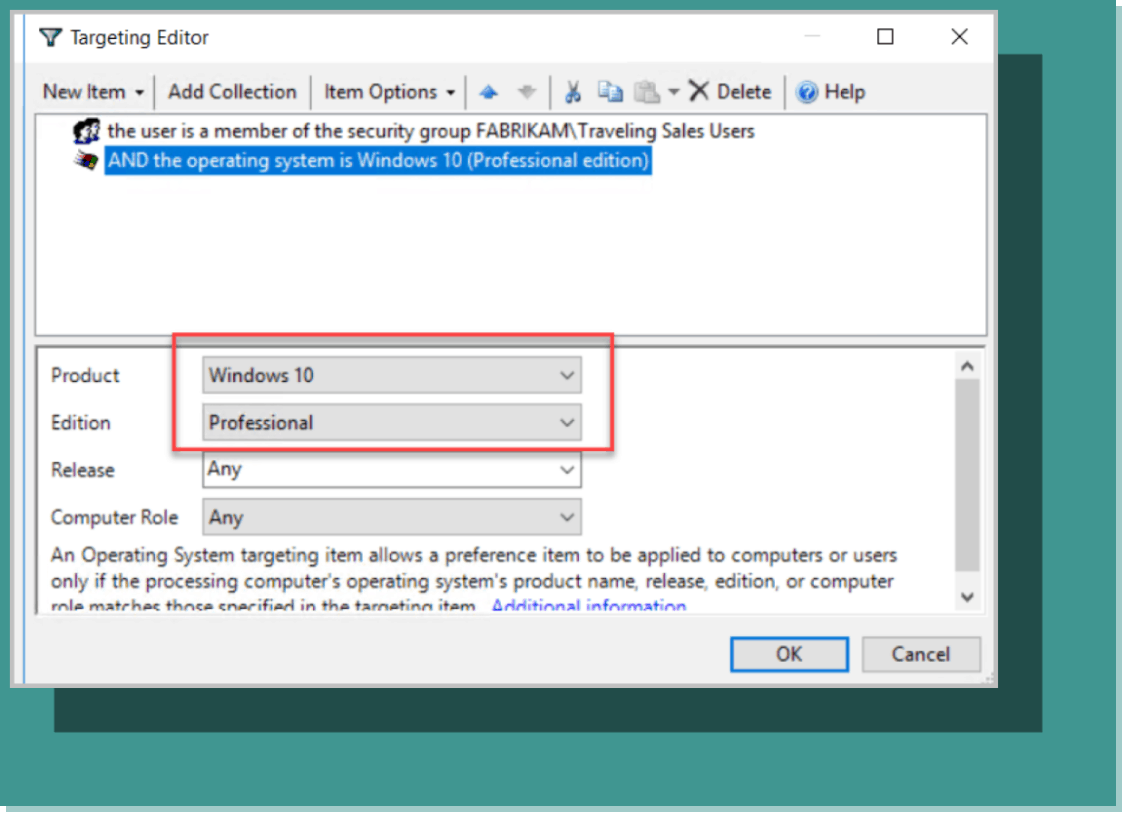Click the Paste clipboard icon
The width and height of the screenshot is (1128, 818).
[647, 92]
